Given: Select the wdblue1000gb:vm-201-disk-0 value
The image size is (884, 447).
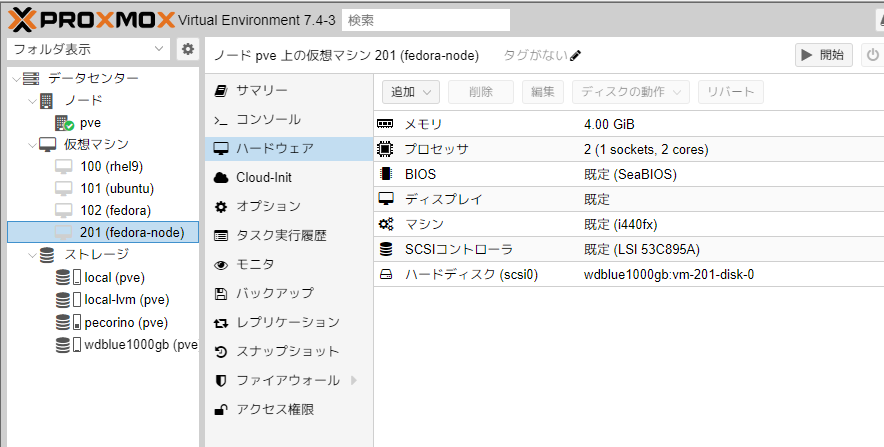Looking at the screenshot, I should [669, 275].
